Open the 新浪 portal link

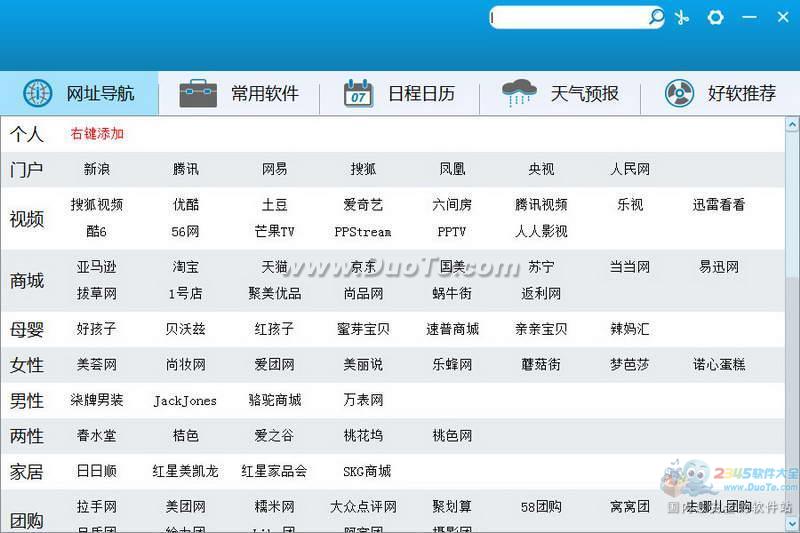(96, 169)
